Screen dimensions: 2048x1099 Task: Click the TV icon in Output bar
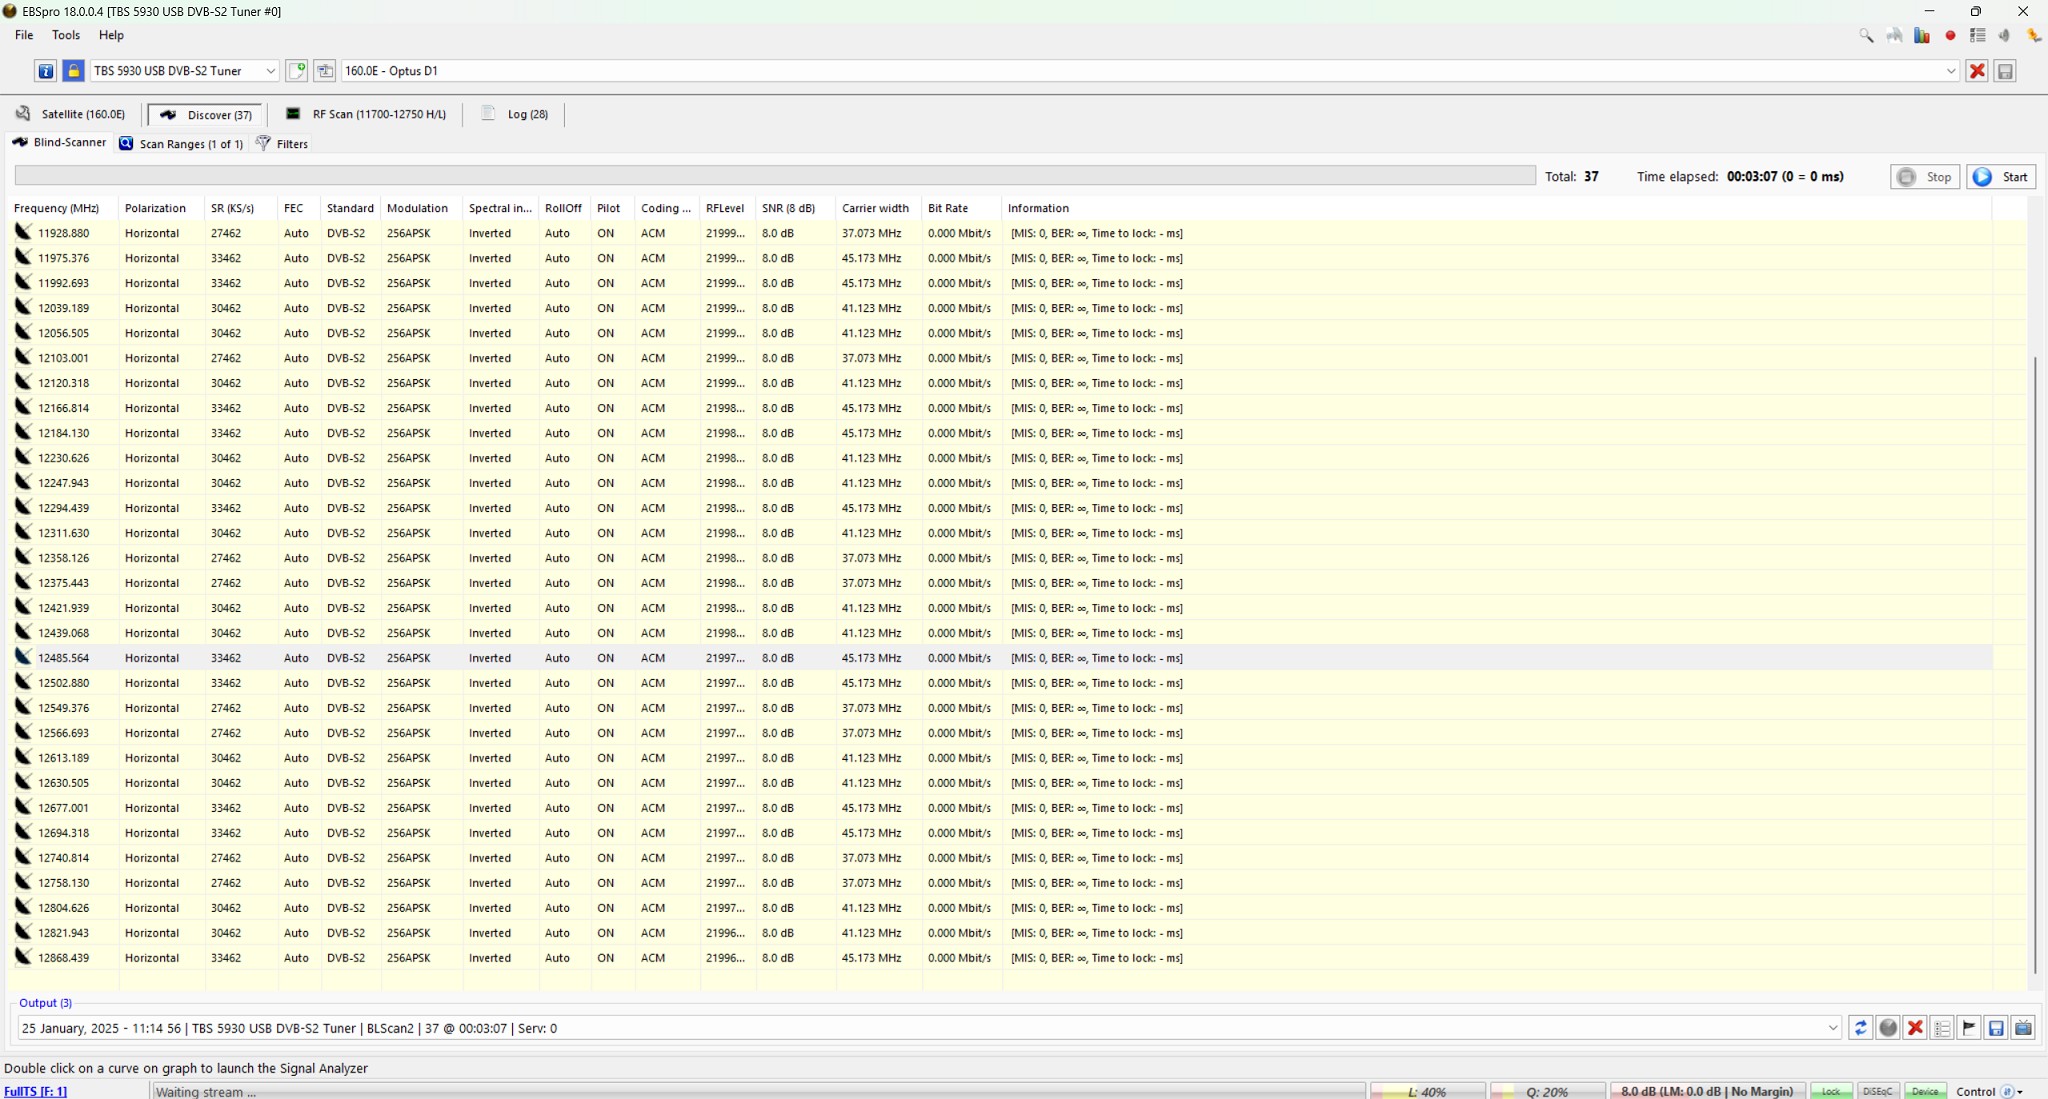pyautogui.click(x=2023, y=1028)
